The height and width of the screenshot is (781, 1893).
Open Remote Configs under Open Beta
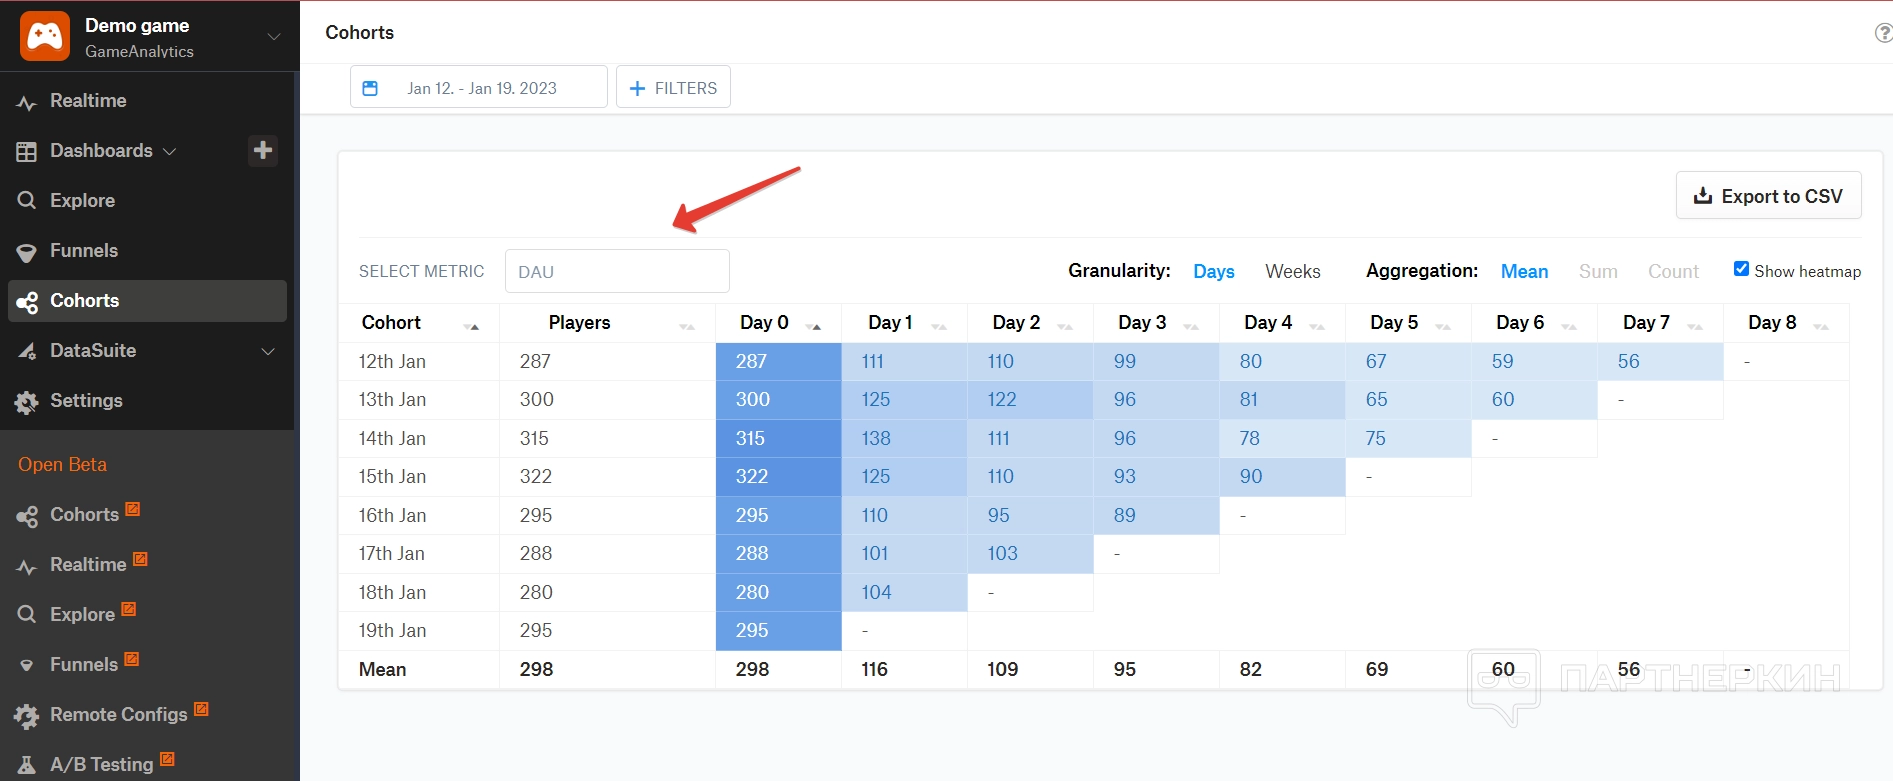118,714
